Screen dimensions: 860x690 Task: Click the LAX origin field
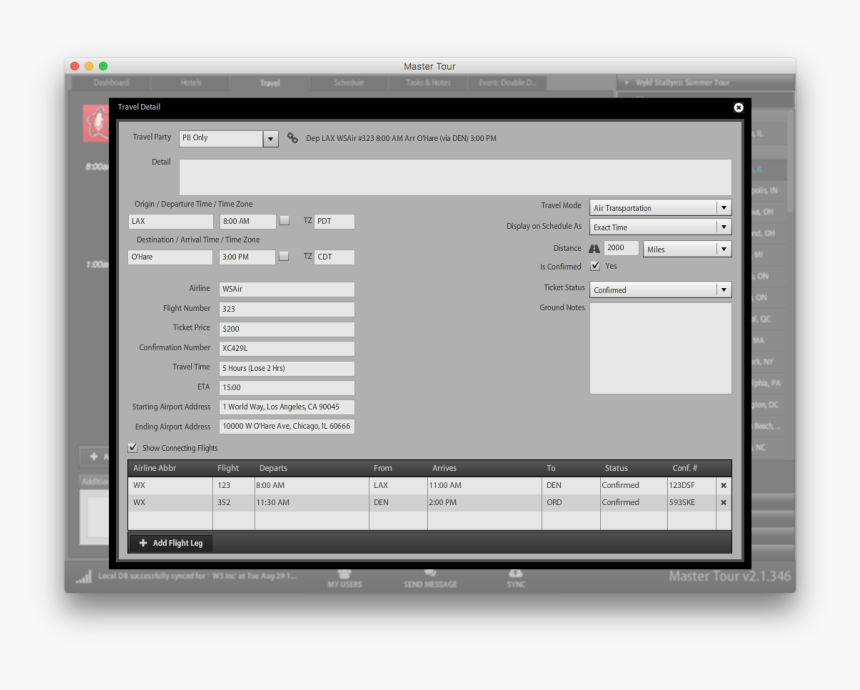coord(171,221)
